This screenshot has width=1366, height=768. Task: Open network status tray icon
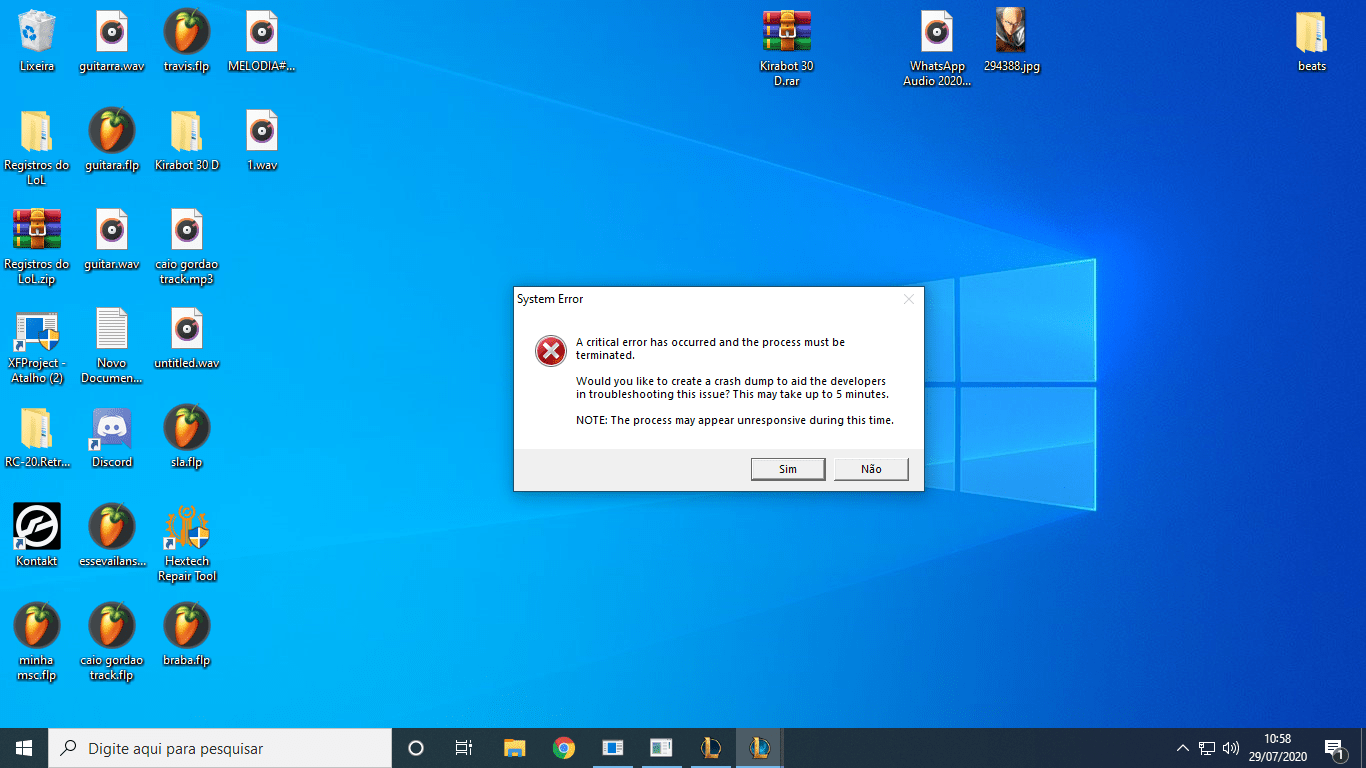[1207, 748]
